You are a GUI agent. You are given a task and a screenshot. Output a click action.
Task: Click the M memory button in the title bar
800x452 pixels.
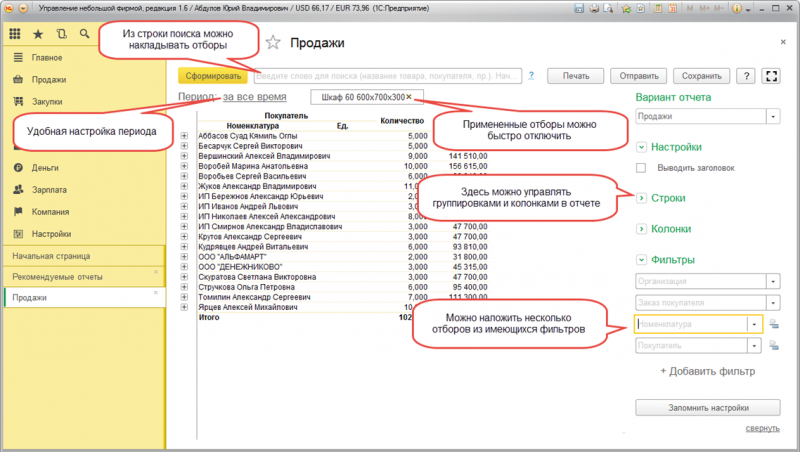690,8
